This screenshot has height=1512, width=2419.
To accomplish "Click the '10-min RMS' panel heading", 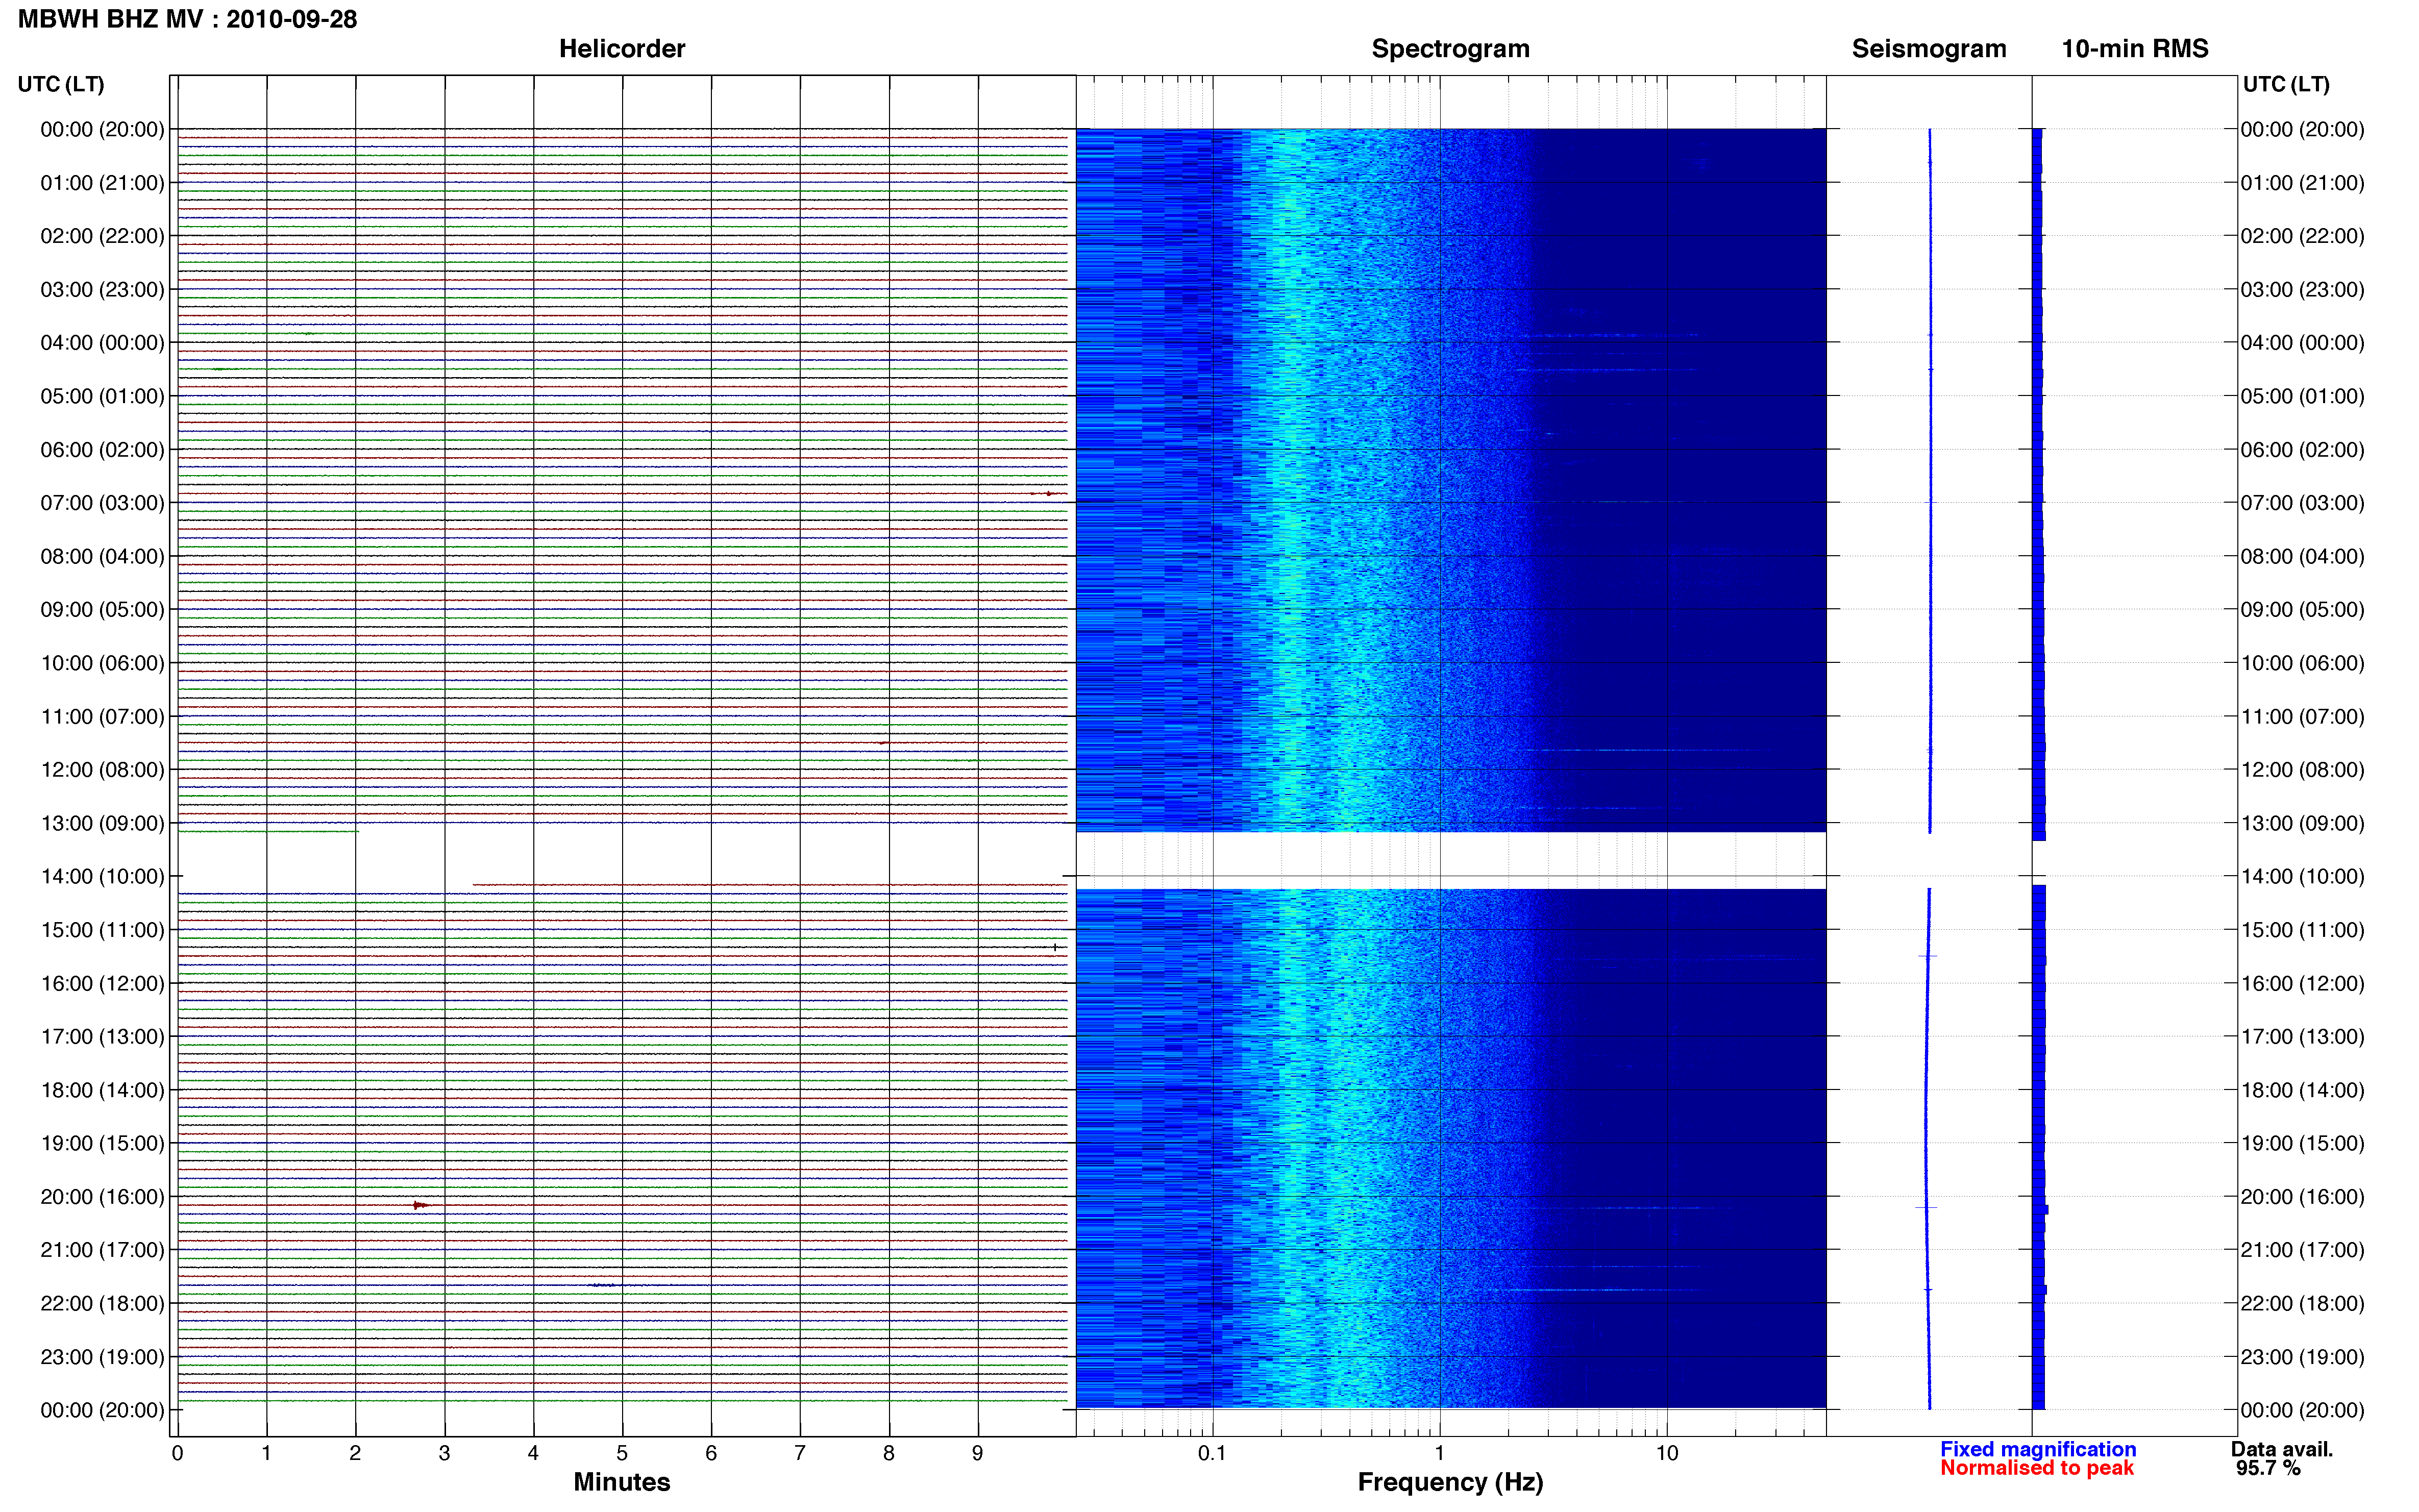I will [2134, 49].
